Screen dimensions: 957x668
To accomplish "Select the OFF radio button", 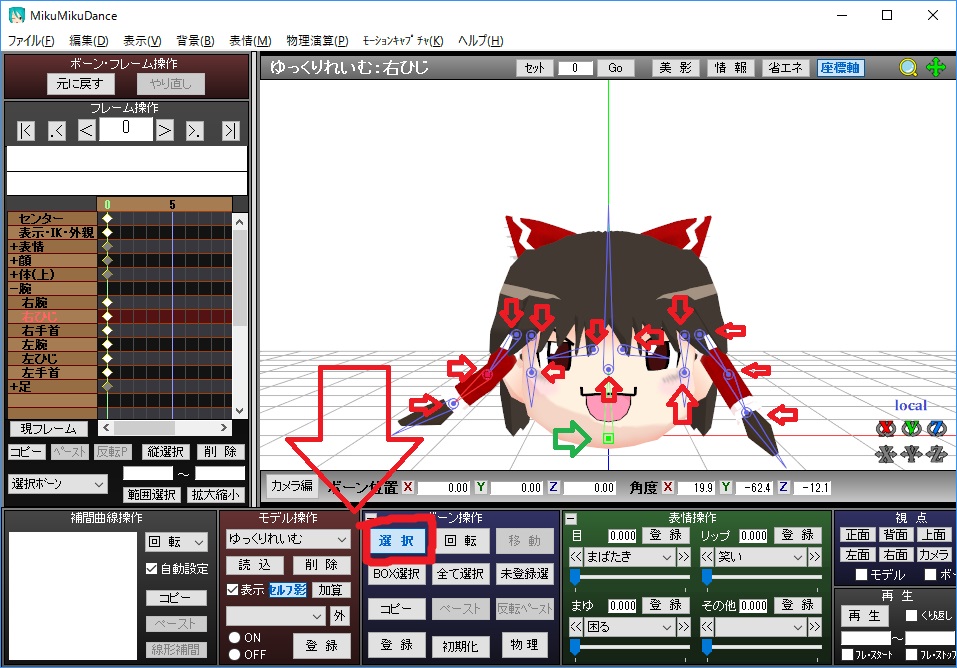I will 236,654.
